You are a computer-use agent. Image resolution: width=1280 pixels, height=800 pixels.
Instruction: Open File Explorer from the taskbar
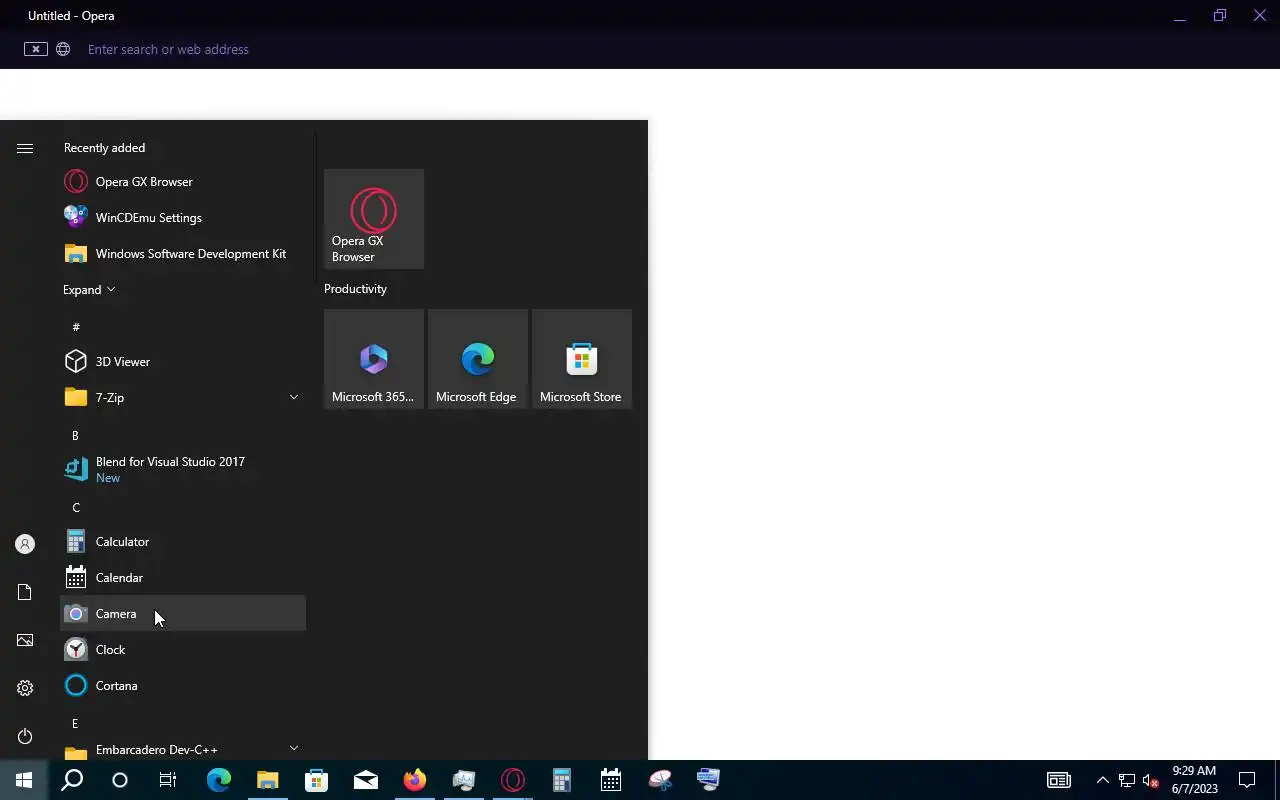click(268, 780)
